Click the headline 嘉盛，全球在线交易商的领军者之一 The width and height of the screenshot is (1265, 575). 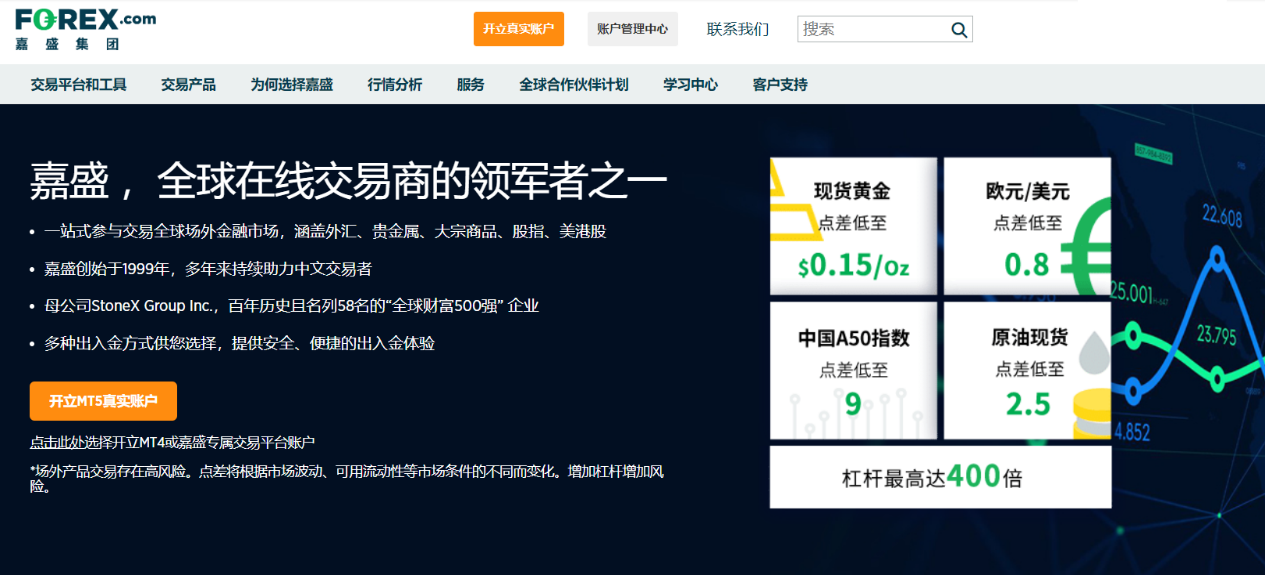pos(348,183)
